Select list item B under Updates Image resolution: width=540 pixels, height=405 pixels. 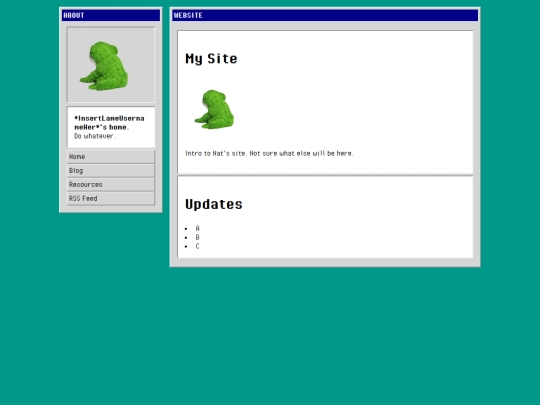point(197,237)
